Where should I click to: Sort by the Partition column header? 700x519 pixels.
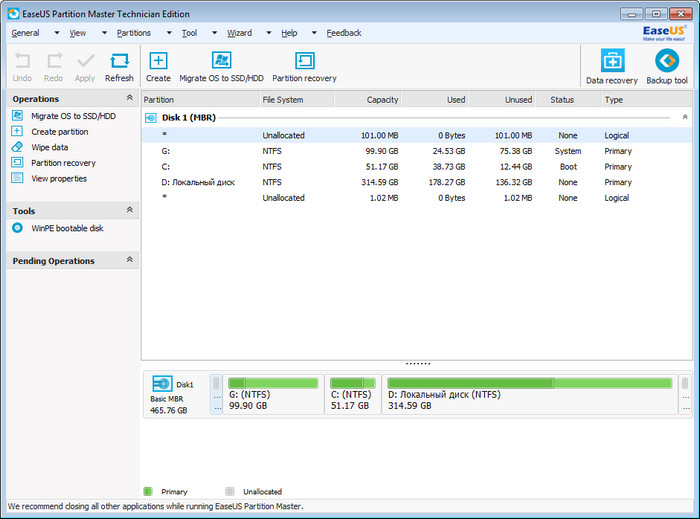coord(200,100)
